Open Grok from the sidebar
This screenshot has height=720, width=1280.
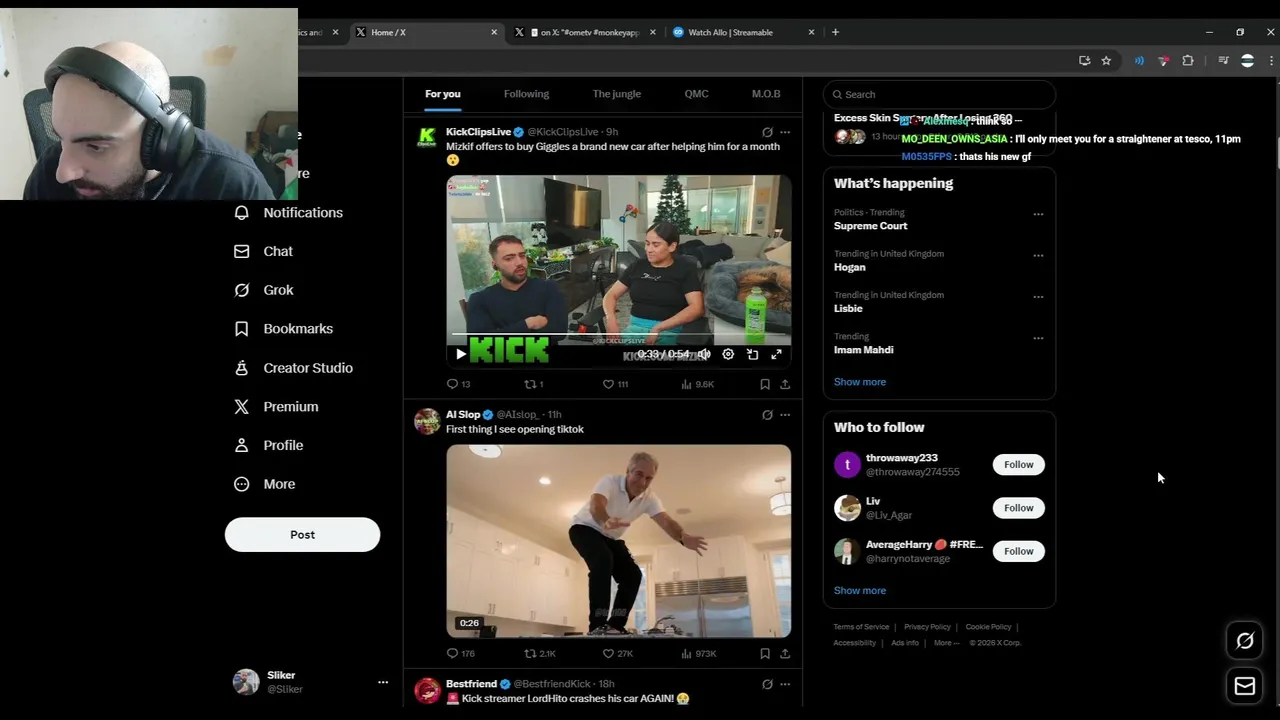point(264,290)
